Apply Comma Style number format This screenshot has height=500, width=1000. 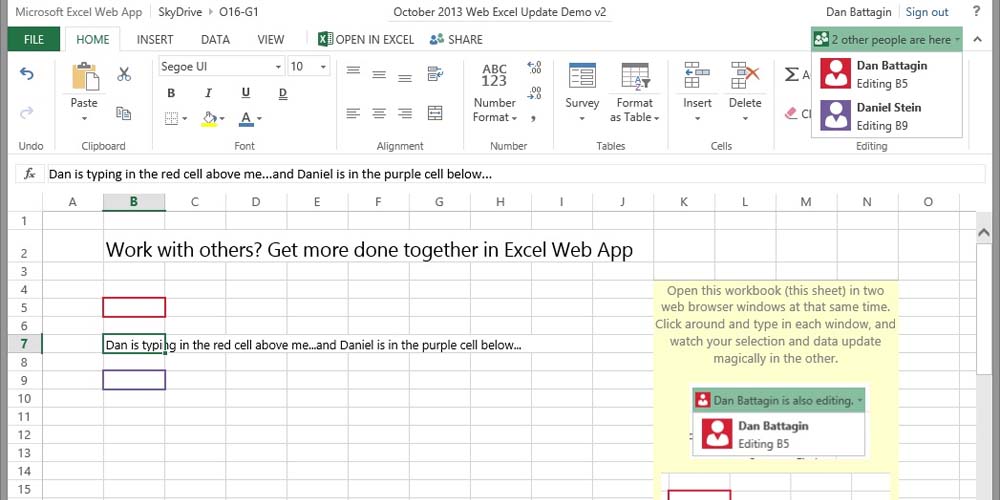(533, 119)
